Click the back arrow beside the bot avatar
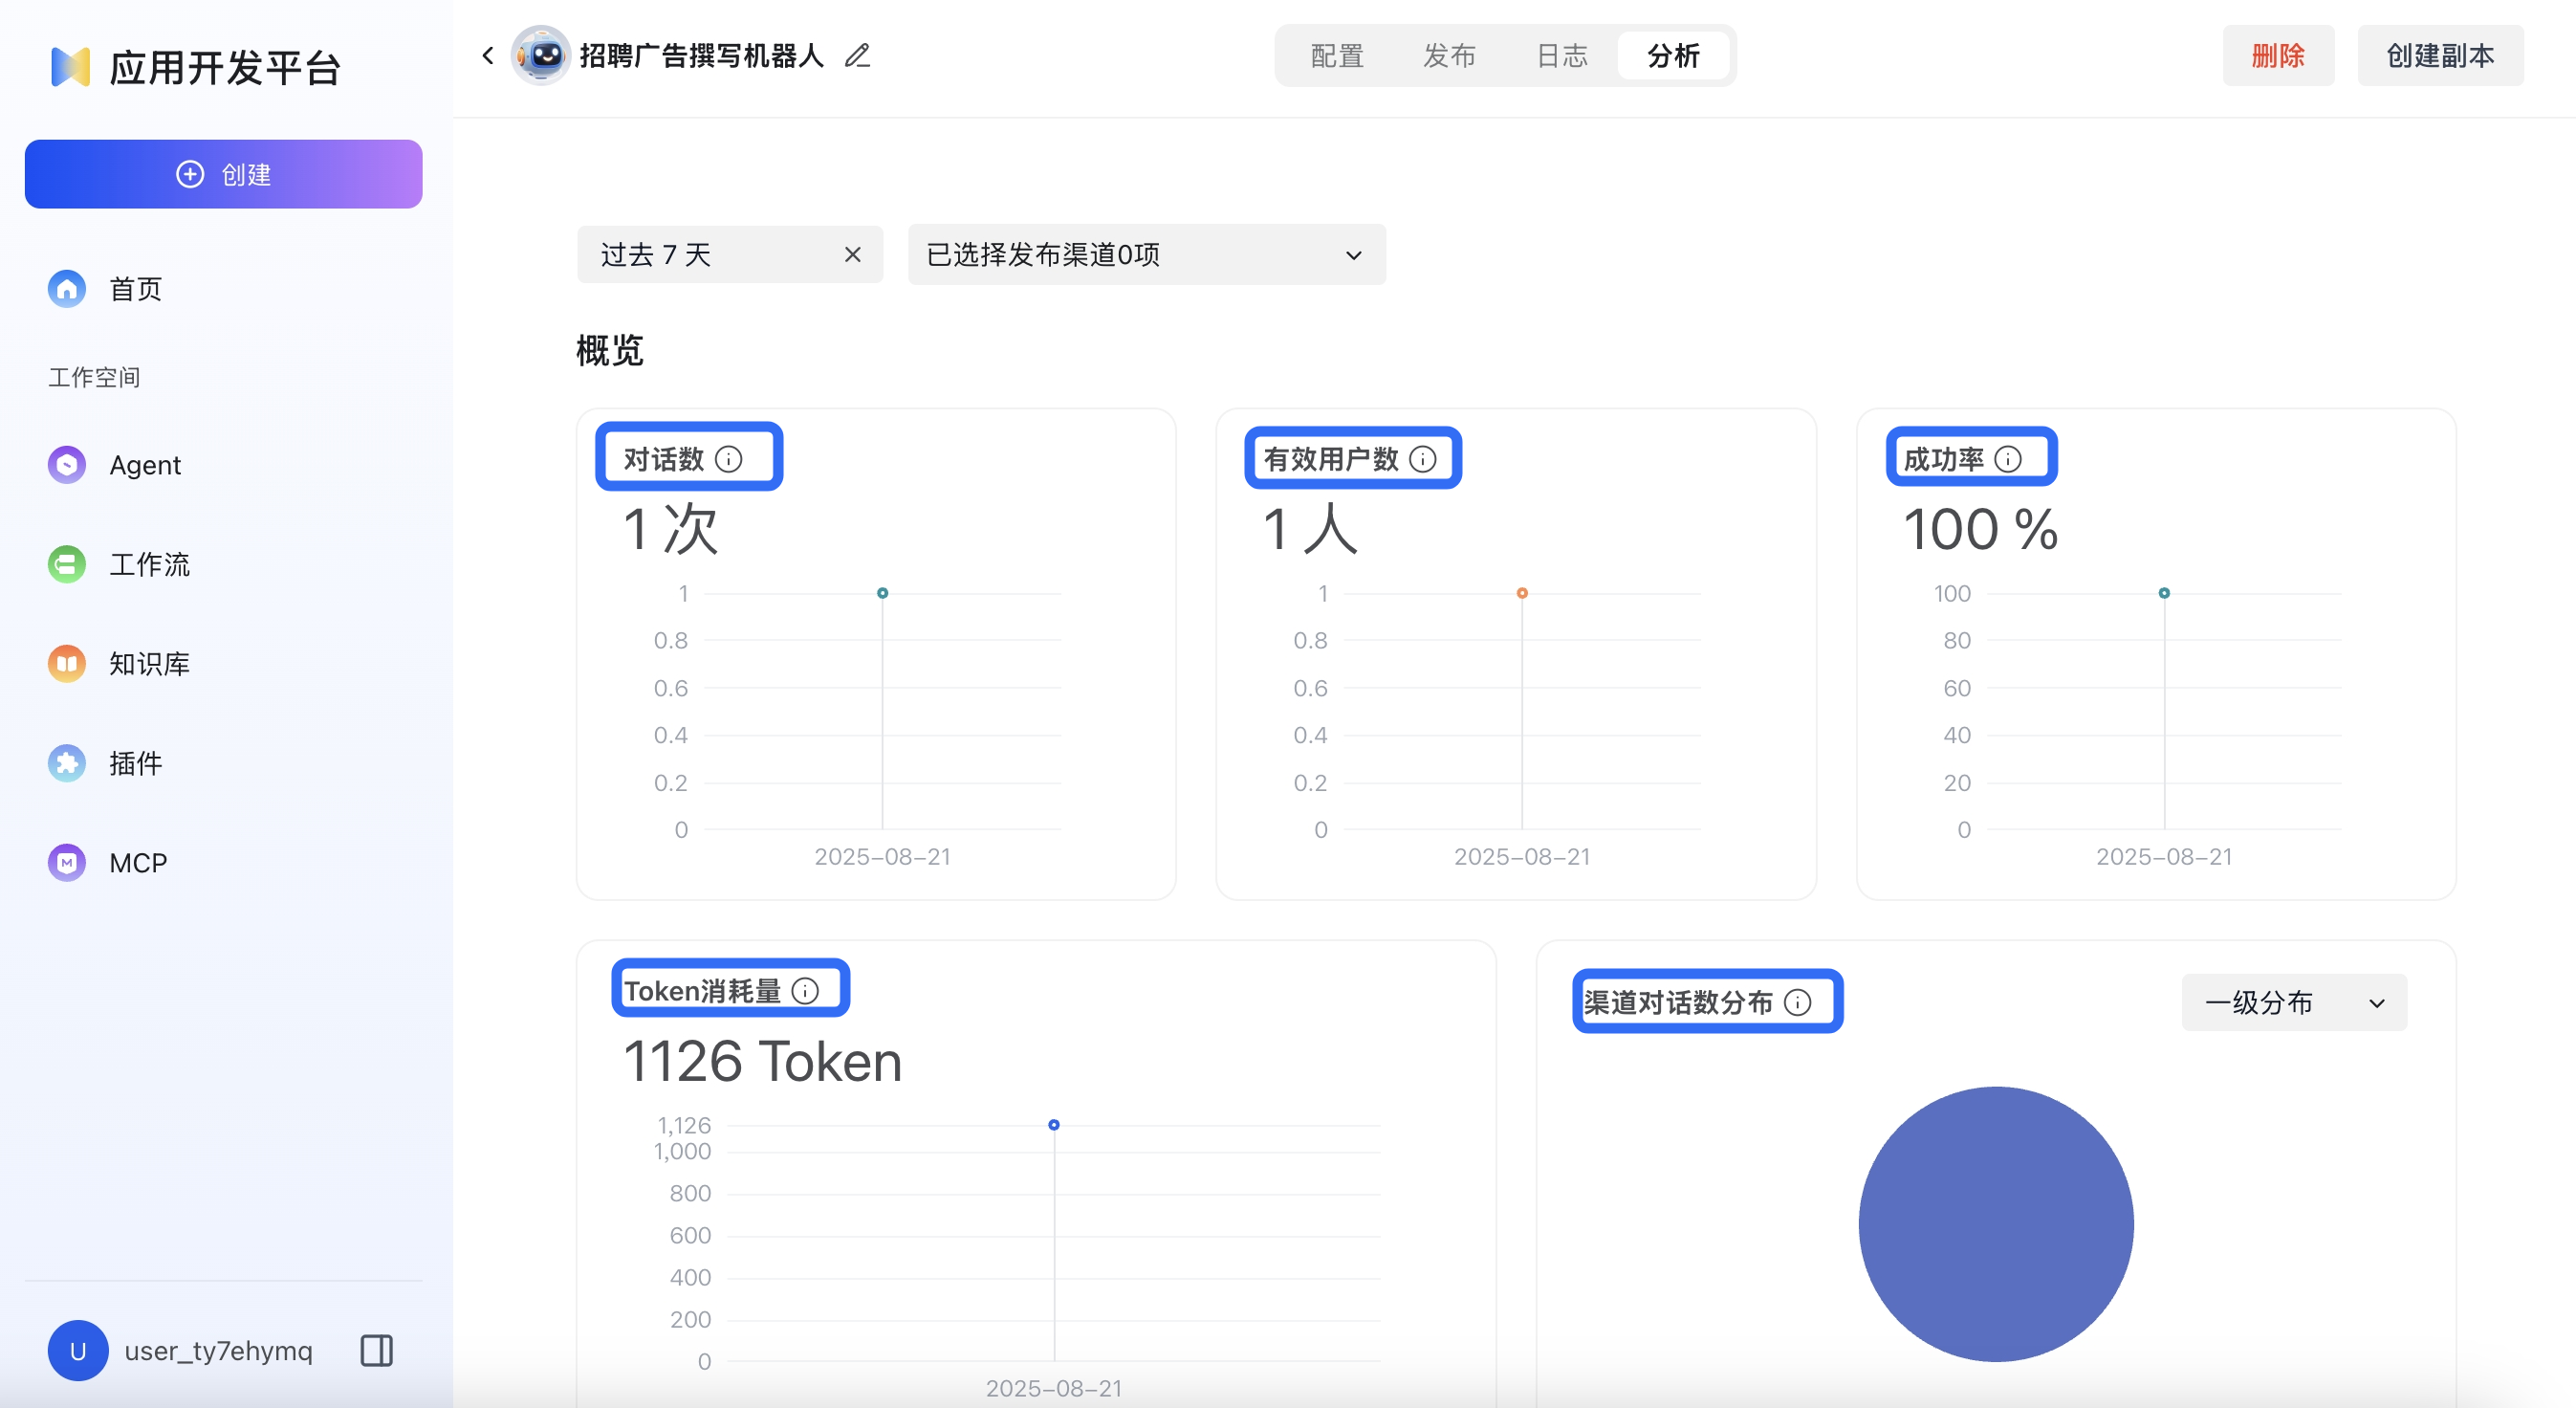 pyautogui.click(x=487, y=55)
